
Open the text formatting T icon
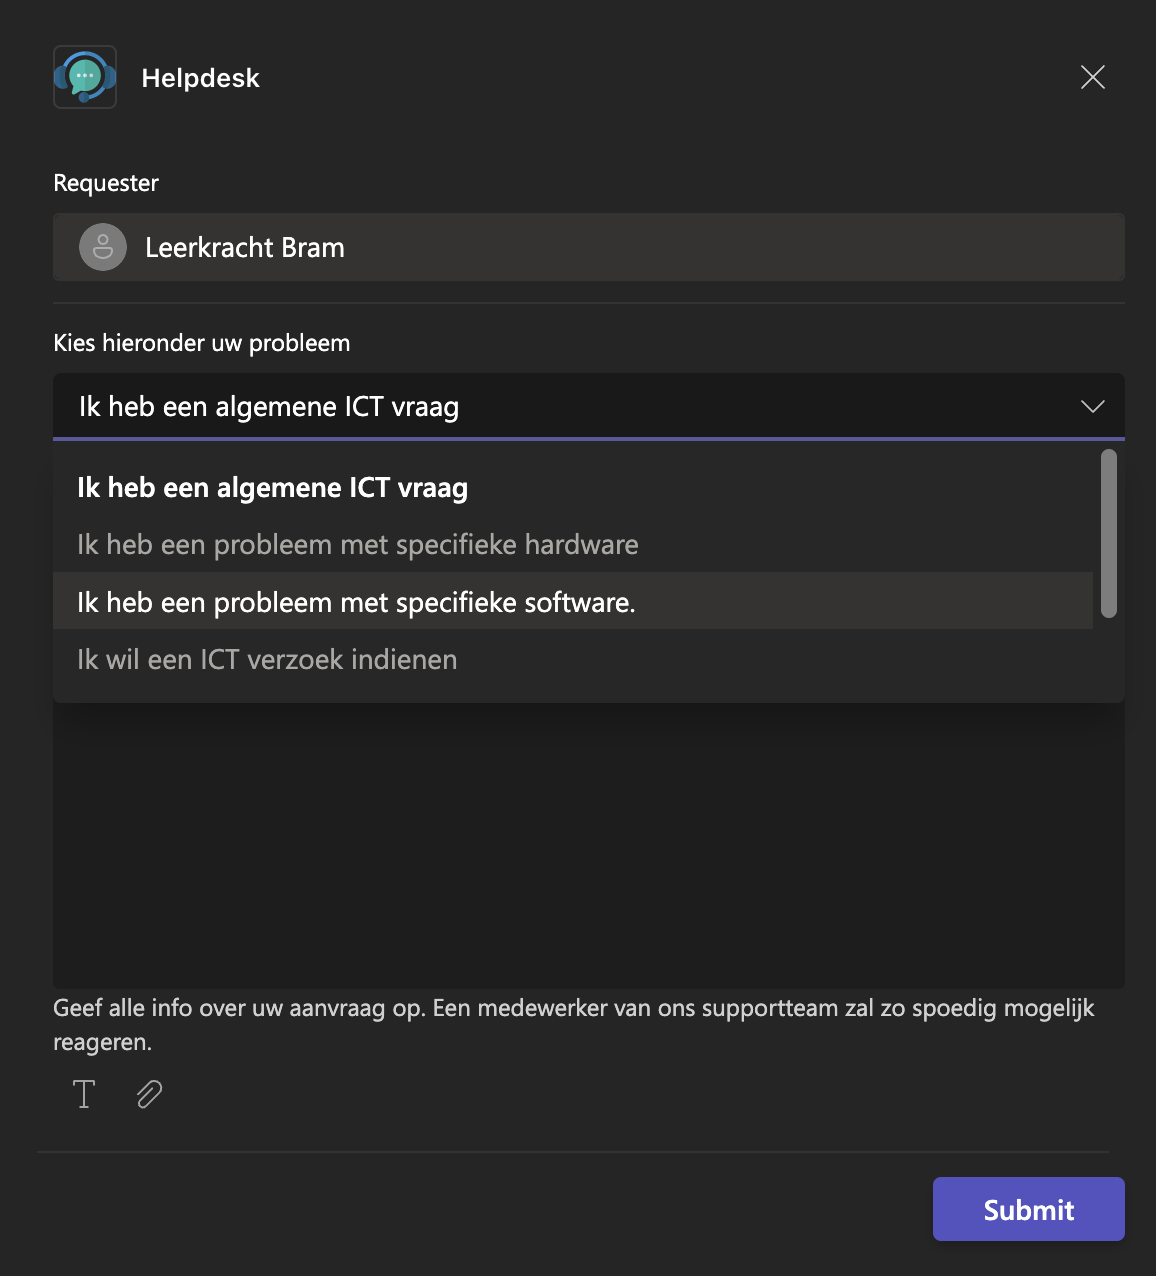pos(84,1094)
